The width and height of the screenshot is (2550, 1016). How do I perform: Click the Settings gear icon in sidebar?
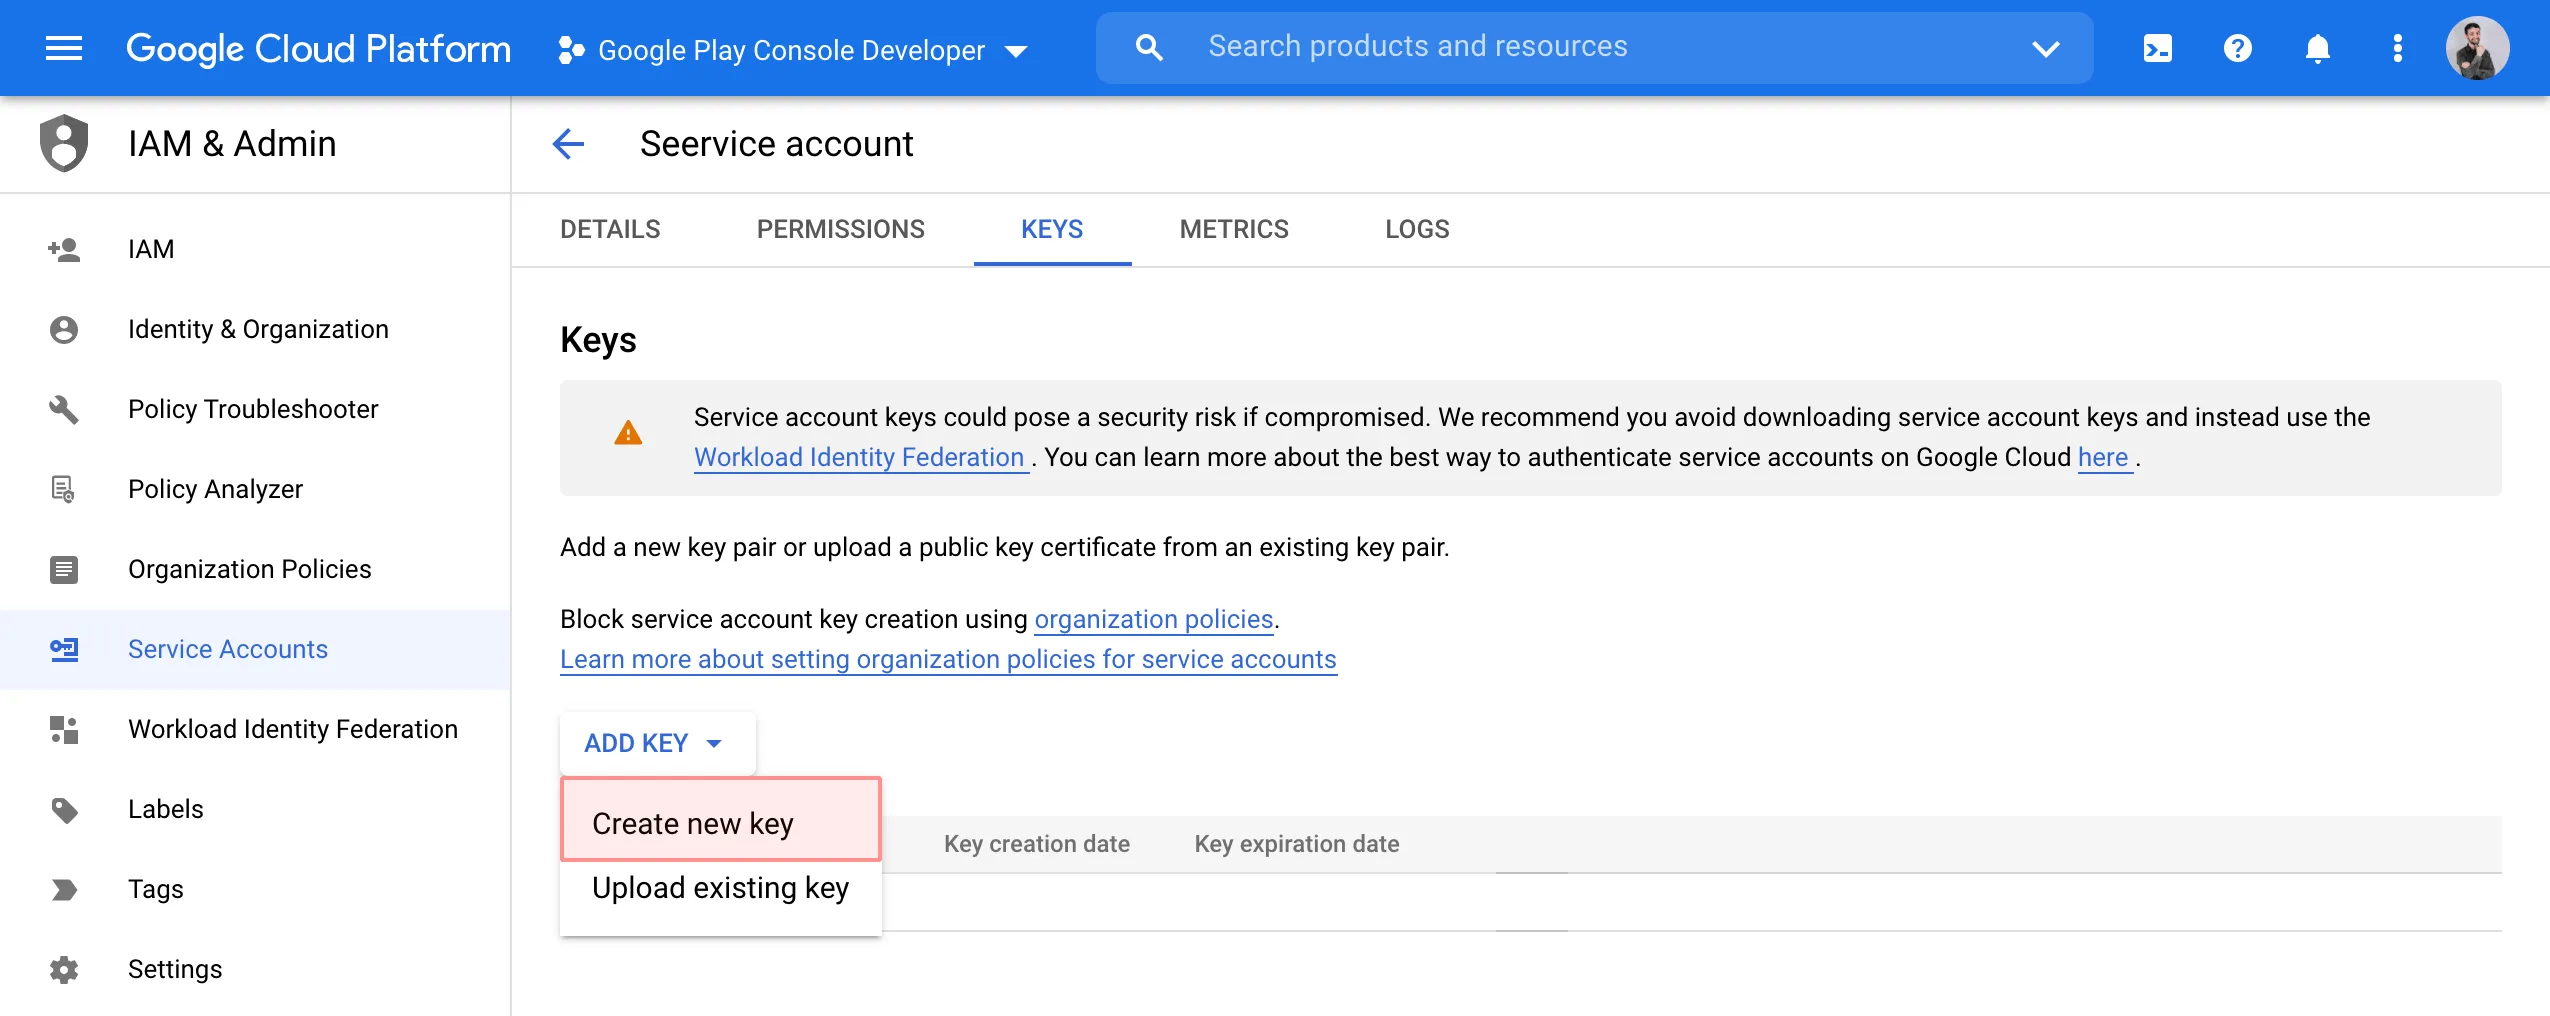64,969
